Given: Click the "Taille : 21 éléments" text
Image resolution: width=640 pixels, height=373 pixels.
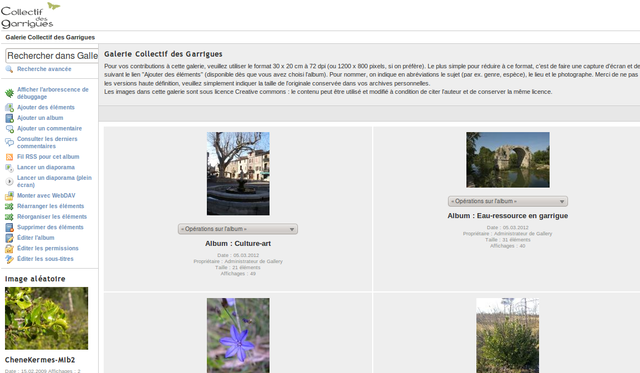Looking at the screenshot, I should click(238, 268).
